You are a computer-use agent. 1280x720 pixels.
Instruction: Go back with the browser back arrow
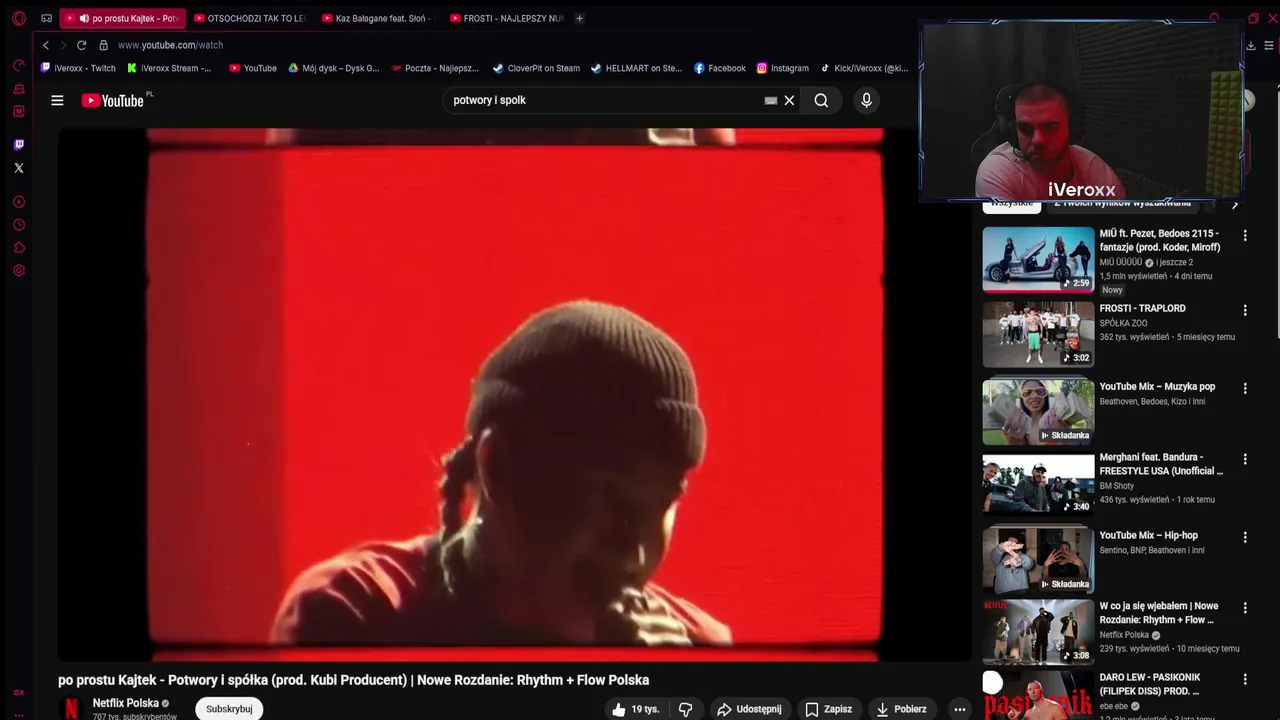45,45
